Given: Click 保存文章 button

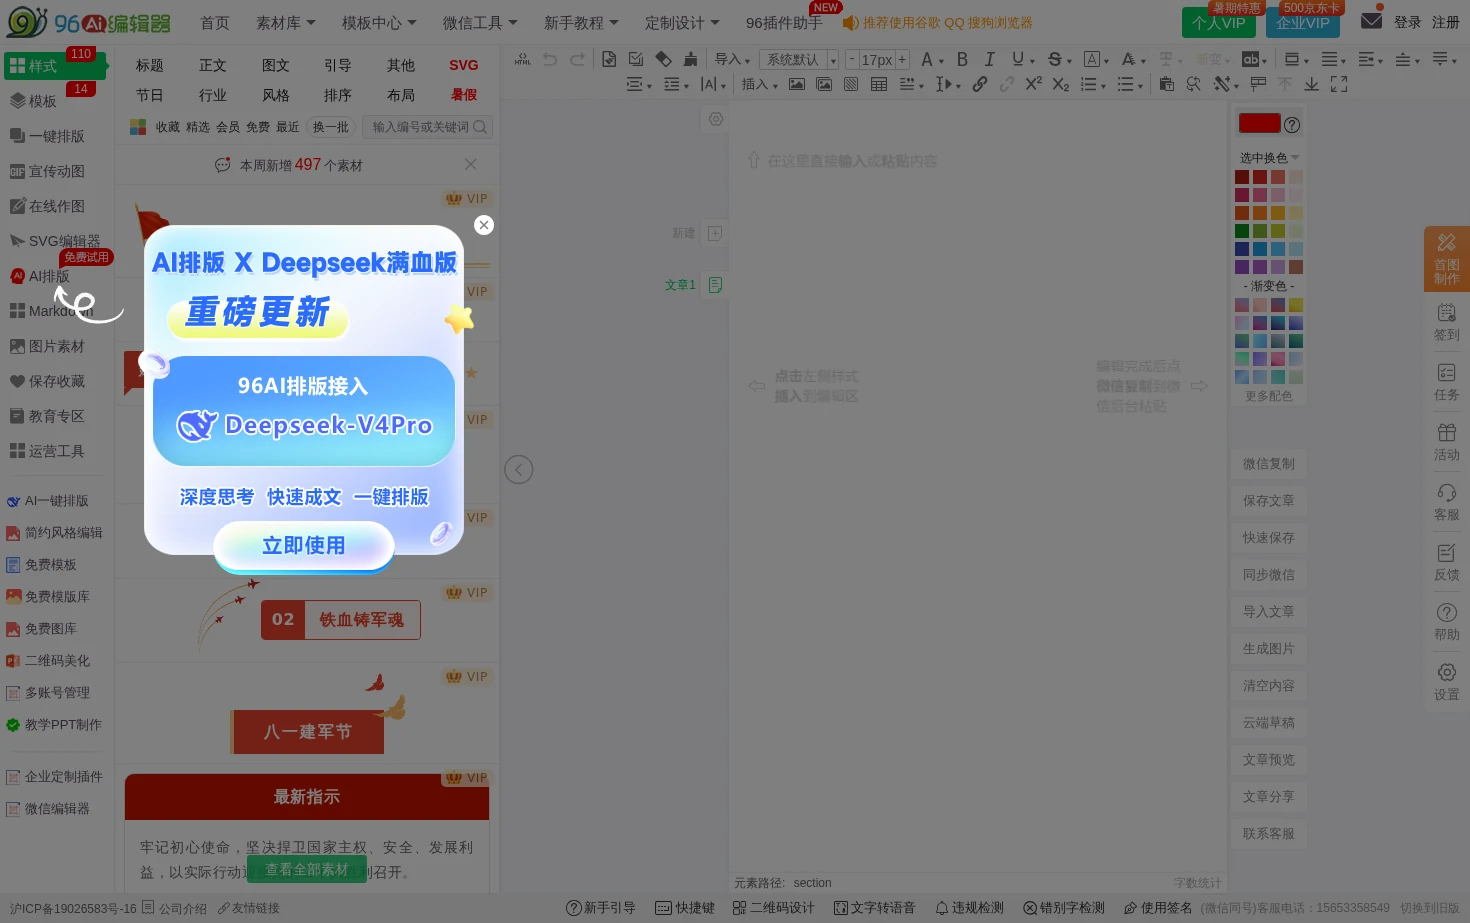Looking at the screenshot, I should pos(1268,501).
